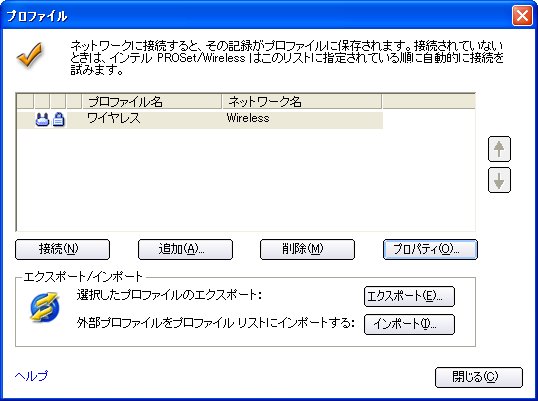The image size is (538, 401).
Task: Sort by ネットワーク名 column header
Action: (302, 102)
